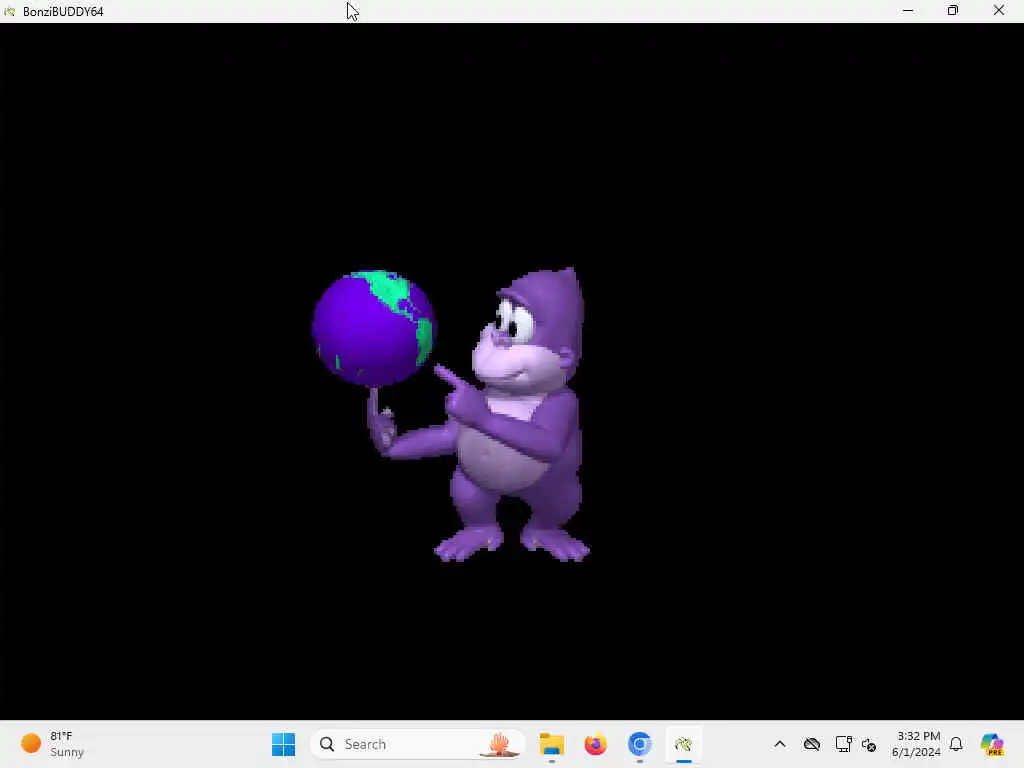Launch Copilot preview icon in taskbar

point(992,744)
